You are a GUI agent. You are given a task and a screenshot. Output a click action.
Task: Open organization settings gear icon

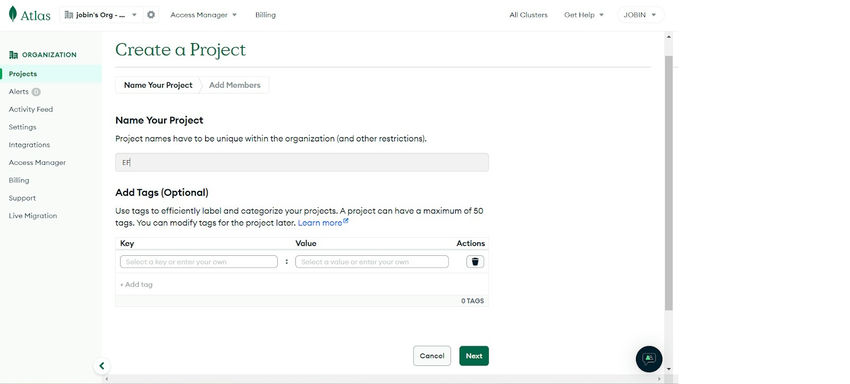pos(151,15)
